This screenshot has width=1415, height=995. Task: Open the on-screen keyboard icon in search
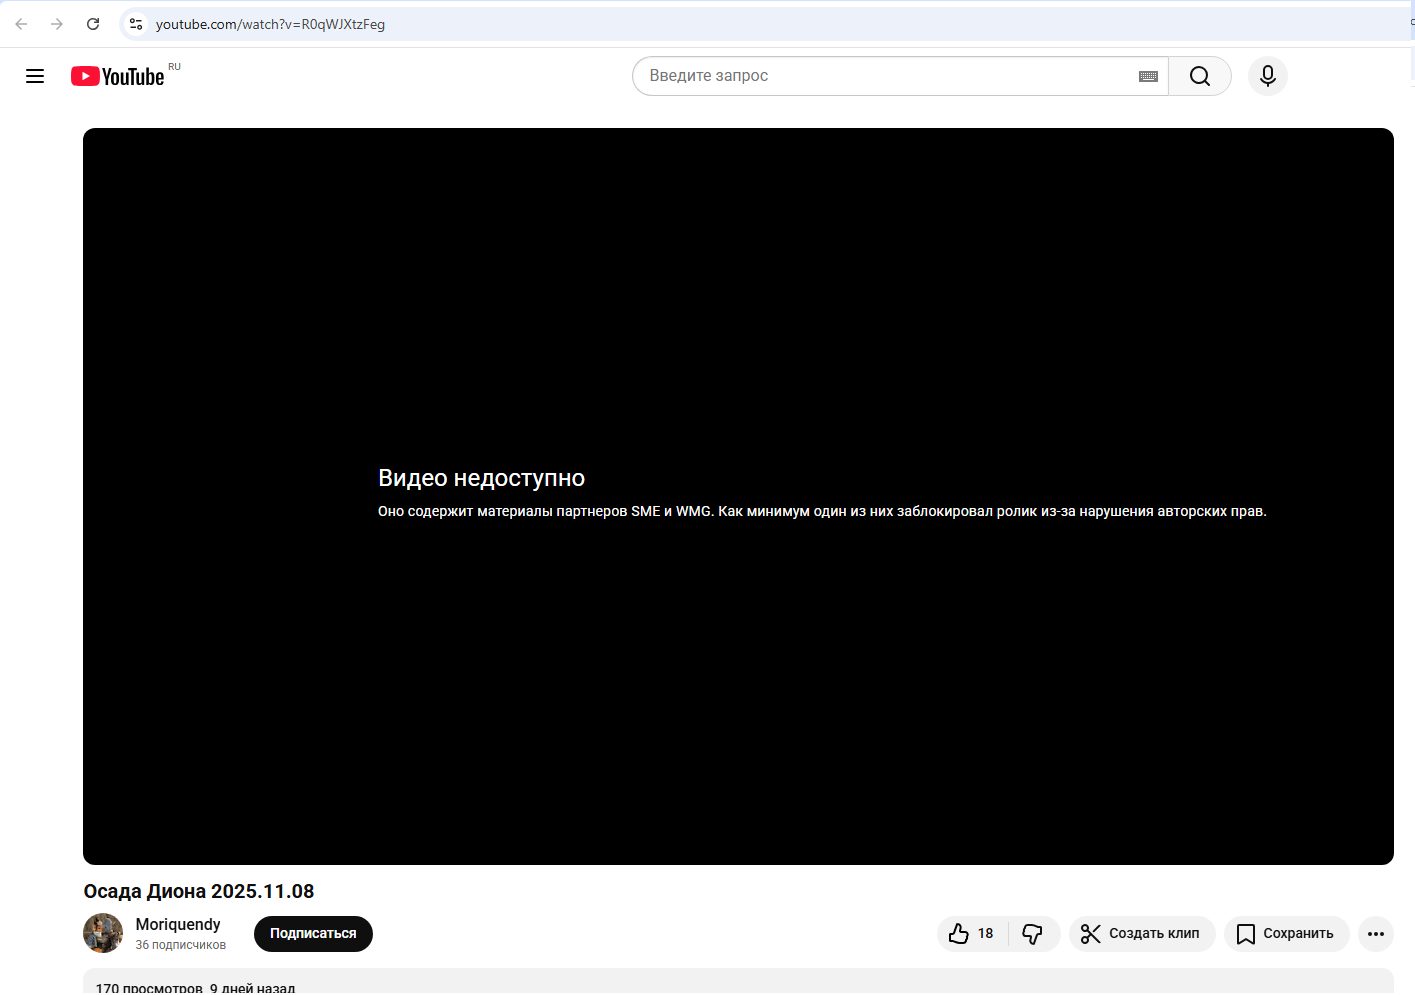click(1148, 76)
